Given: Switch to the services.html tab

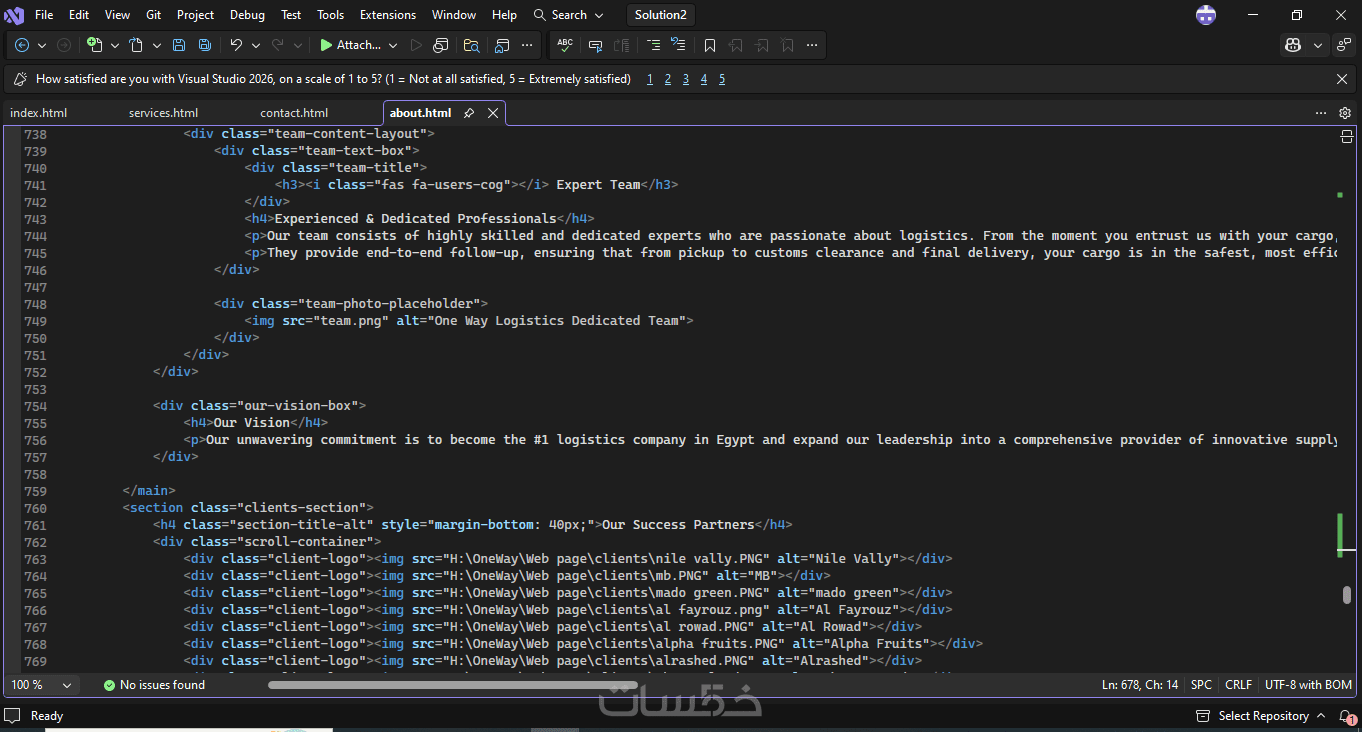Looking at the screenshot, I should click(163, 113).
